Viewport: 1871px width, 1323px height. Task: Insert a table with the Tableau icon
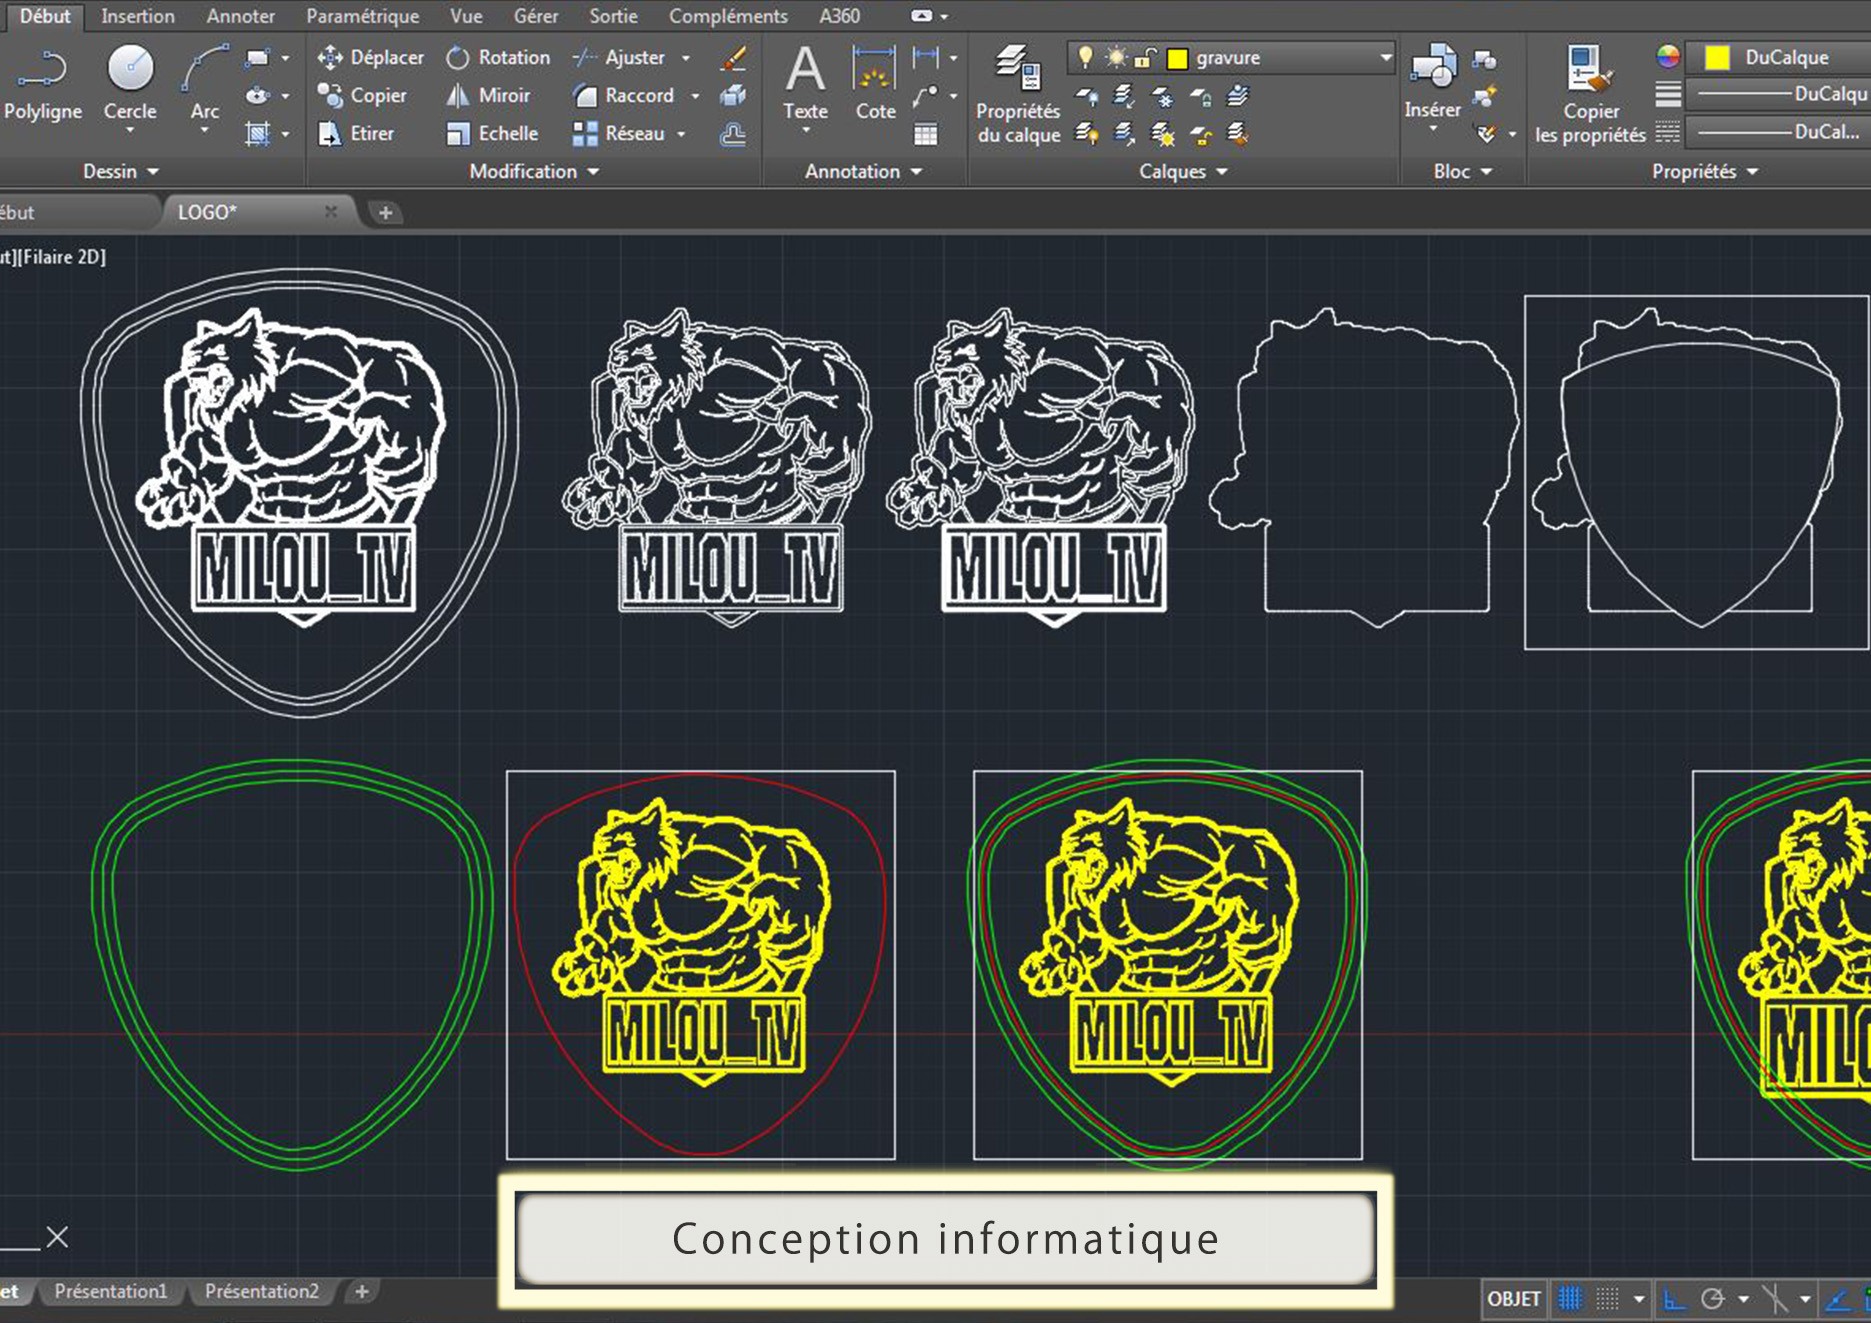pos(926,133)
